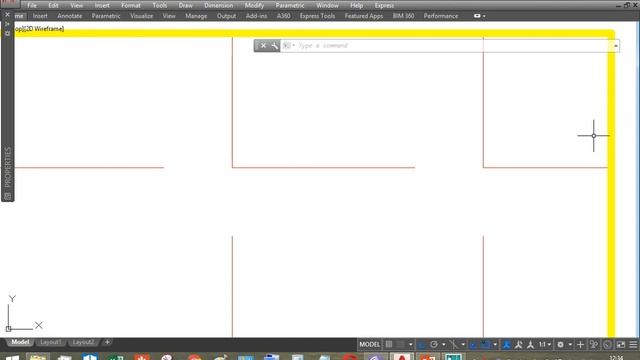
Task: Click the annotation monitor plus icon
Action: coord(580,344)
